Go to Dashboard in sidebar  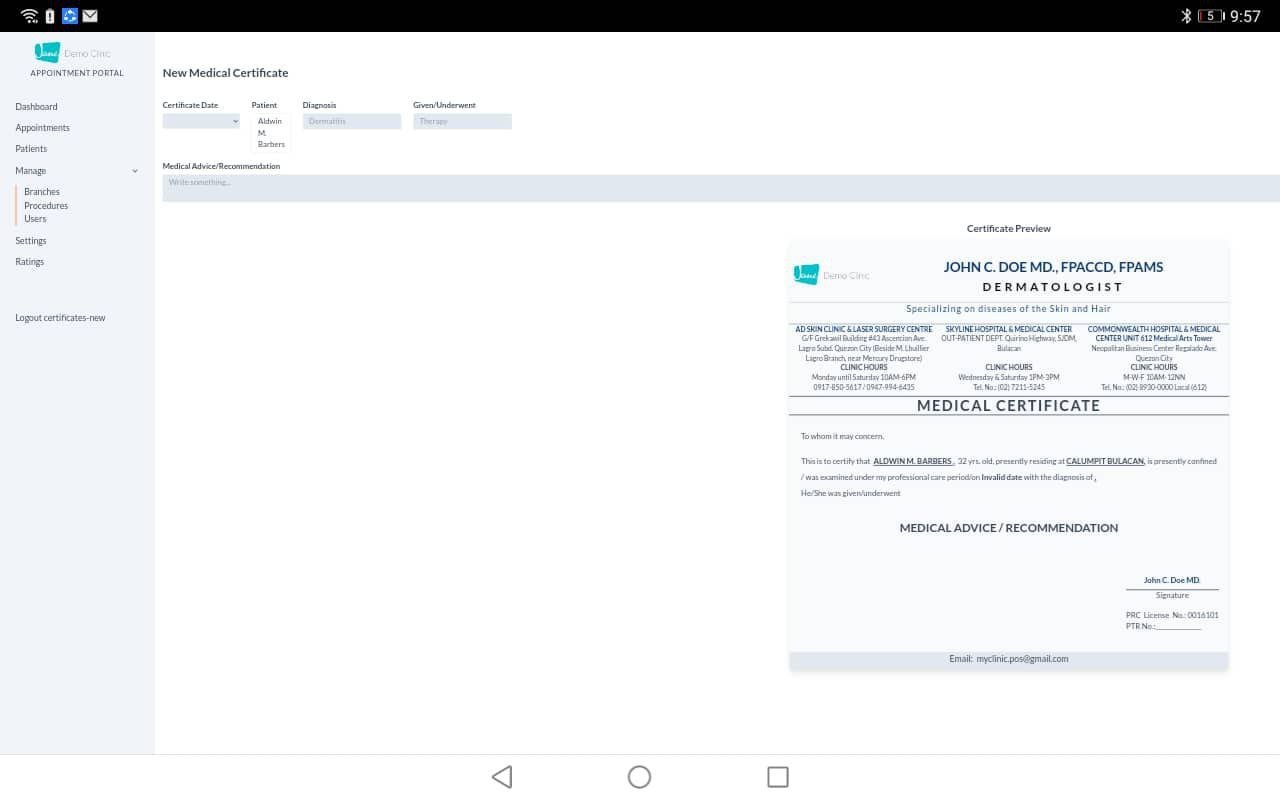click(x=36, y=106)
